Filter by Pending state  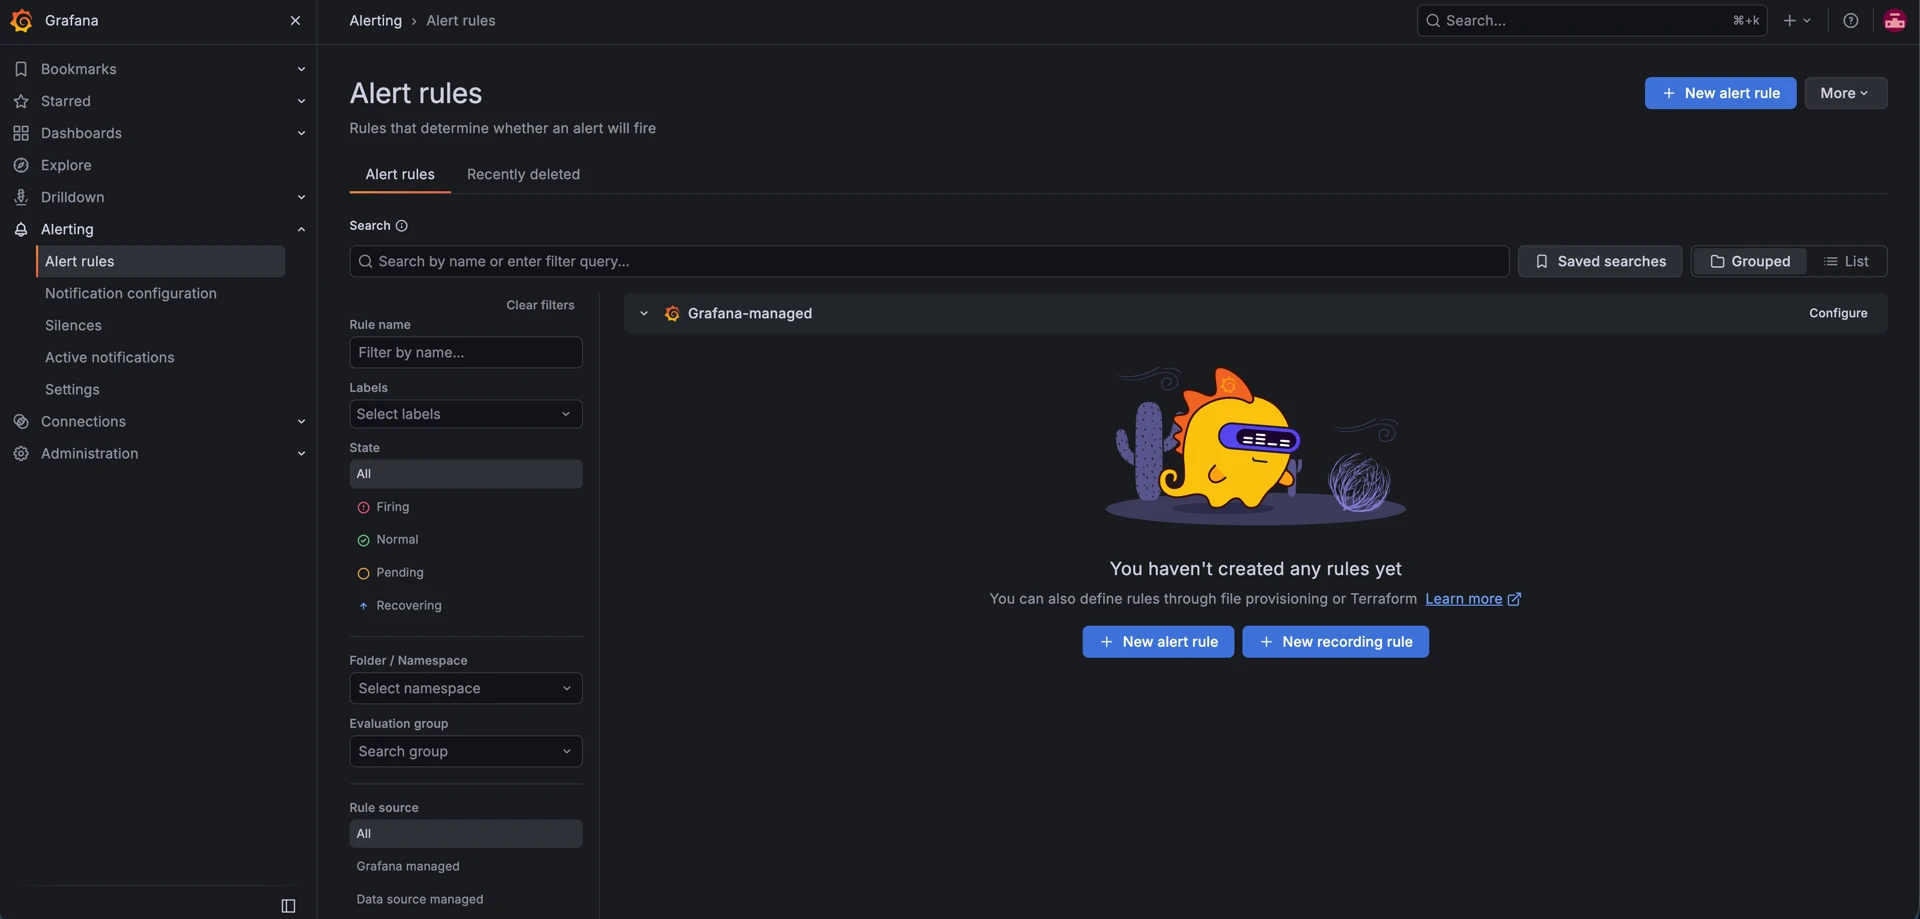tap(466, 573)
